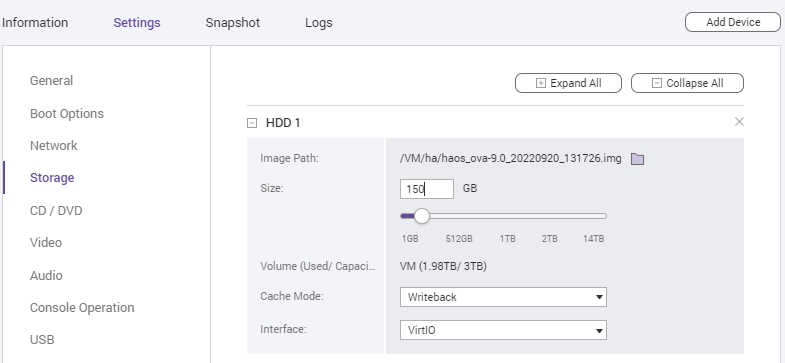Click the Size input field
785x363 pixels.
(x=427, y=189)
